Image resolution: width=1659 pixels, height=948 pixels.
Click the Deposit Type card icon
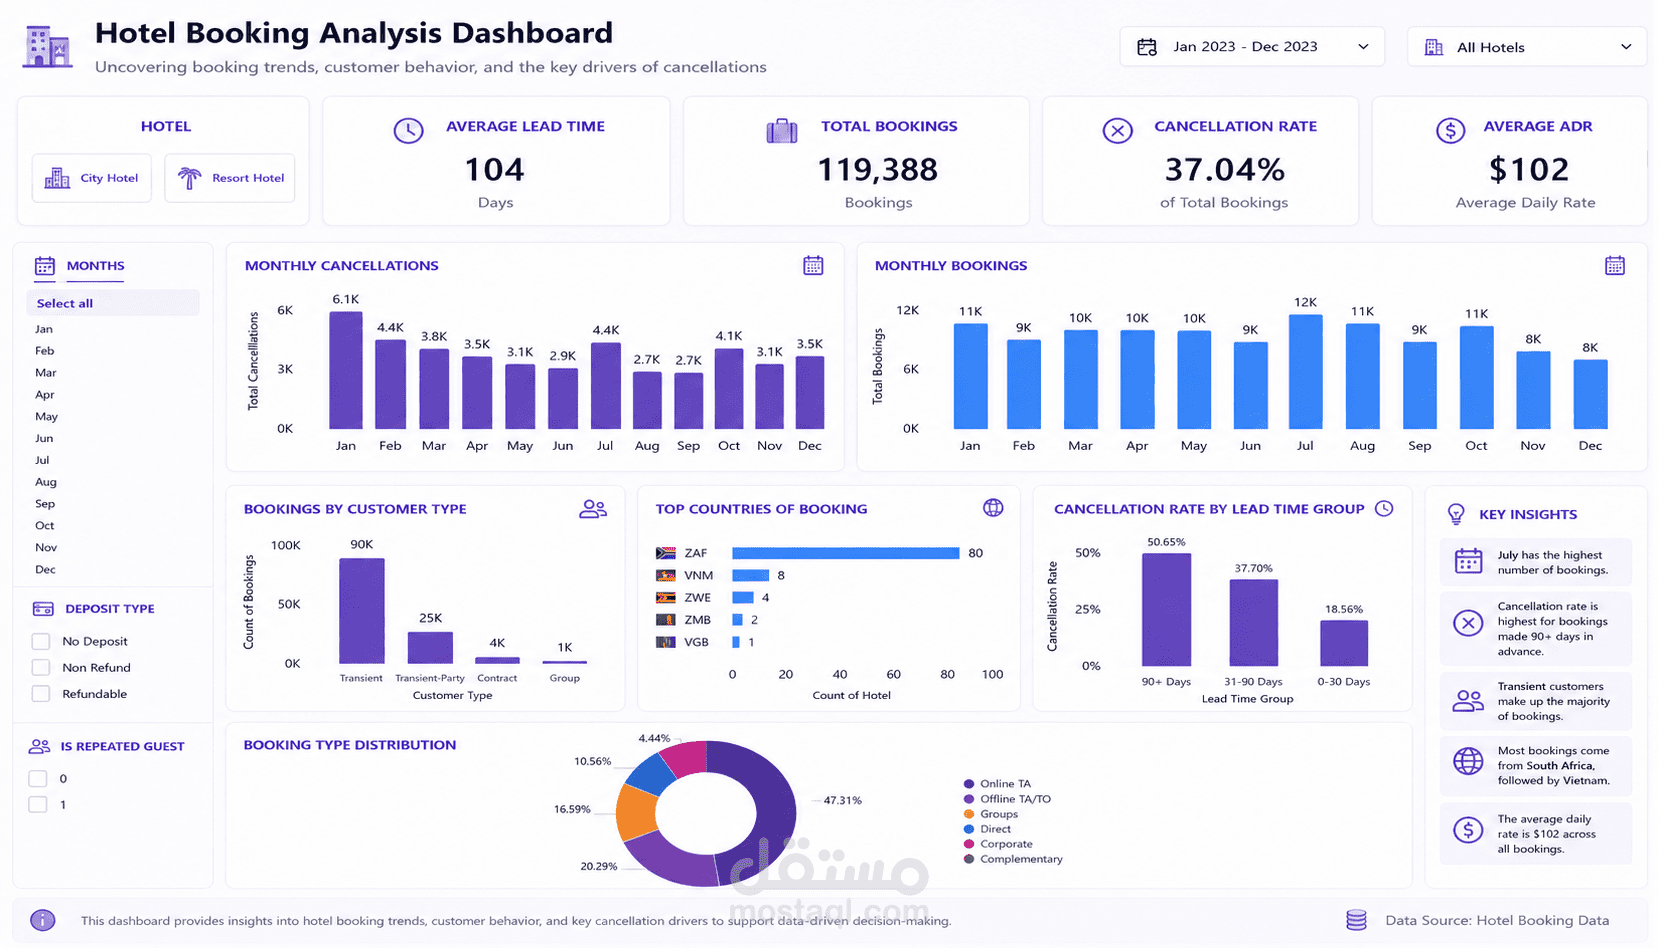(43, 609)
